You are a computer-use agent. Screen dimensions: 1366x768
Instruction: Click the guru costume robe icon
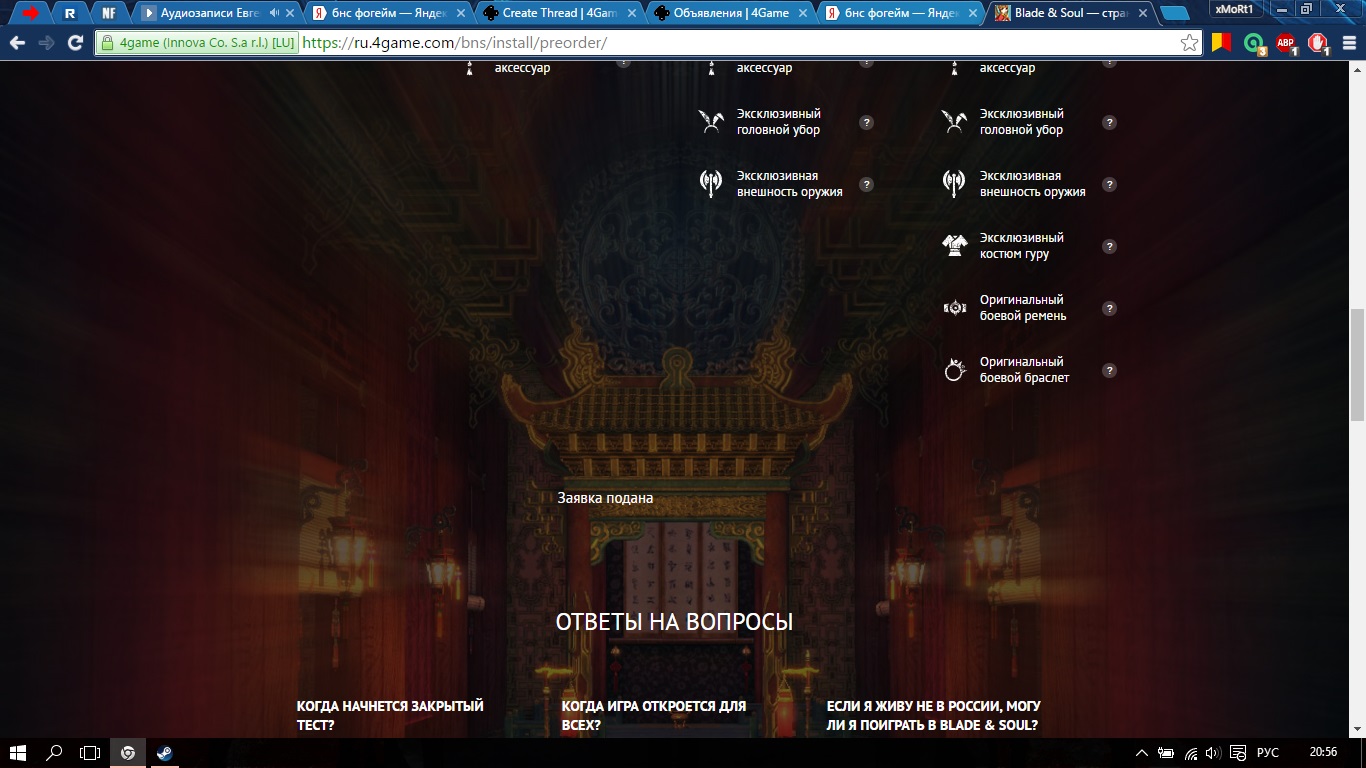955,246
